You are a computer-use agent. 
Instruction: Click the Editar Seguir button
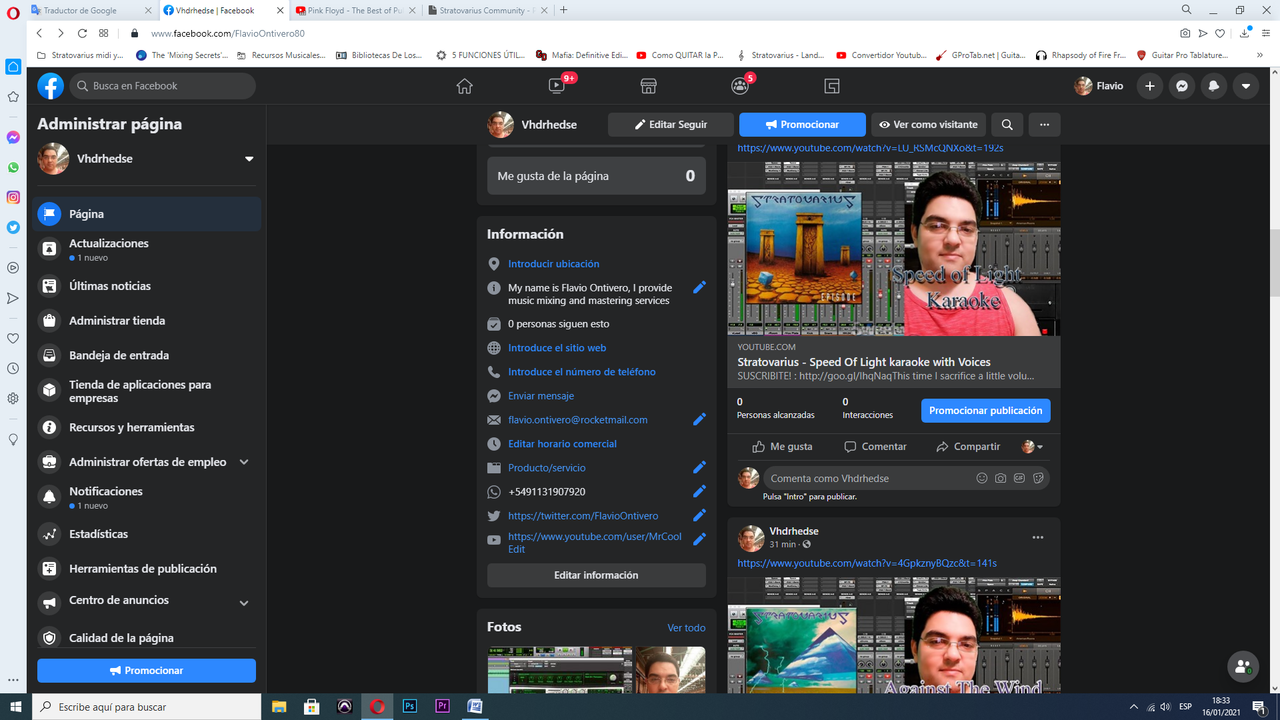[670, 125]
